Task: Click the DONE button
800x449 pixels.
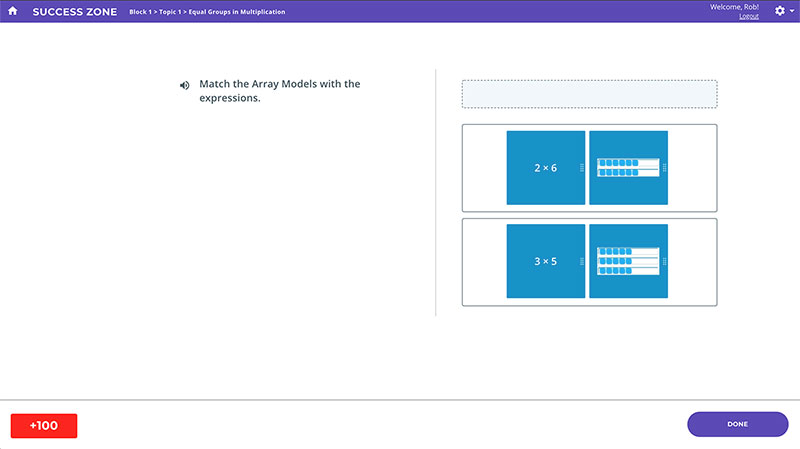Action: (738, 424)
